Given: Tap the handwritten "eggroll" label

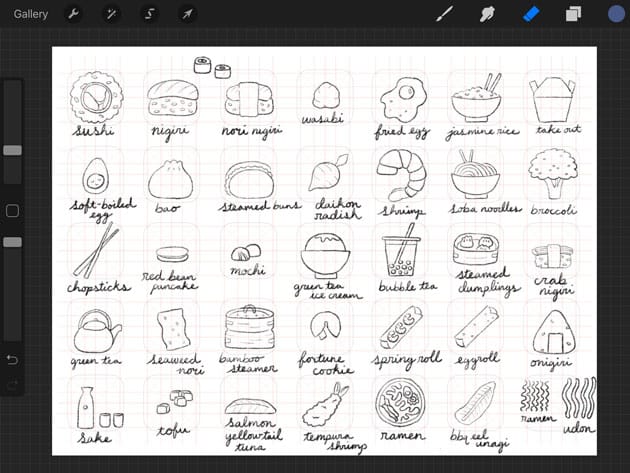Looking at the screenshot, I should click(x=477, y=360).
